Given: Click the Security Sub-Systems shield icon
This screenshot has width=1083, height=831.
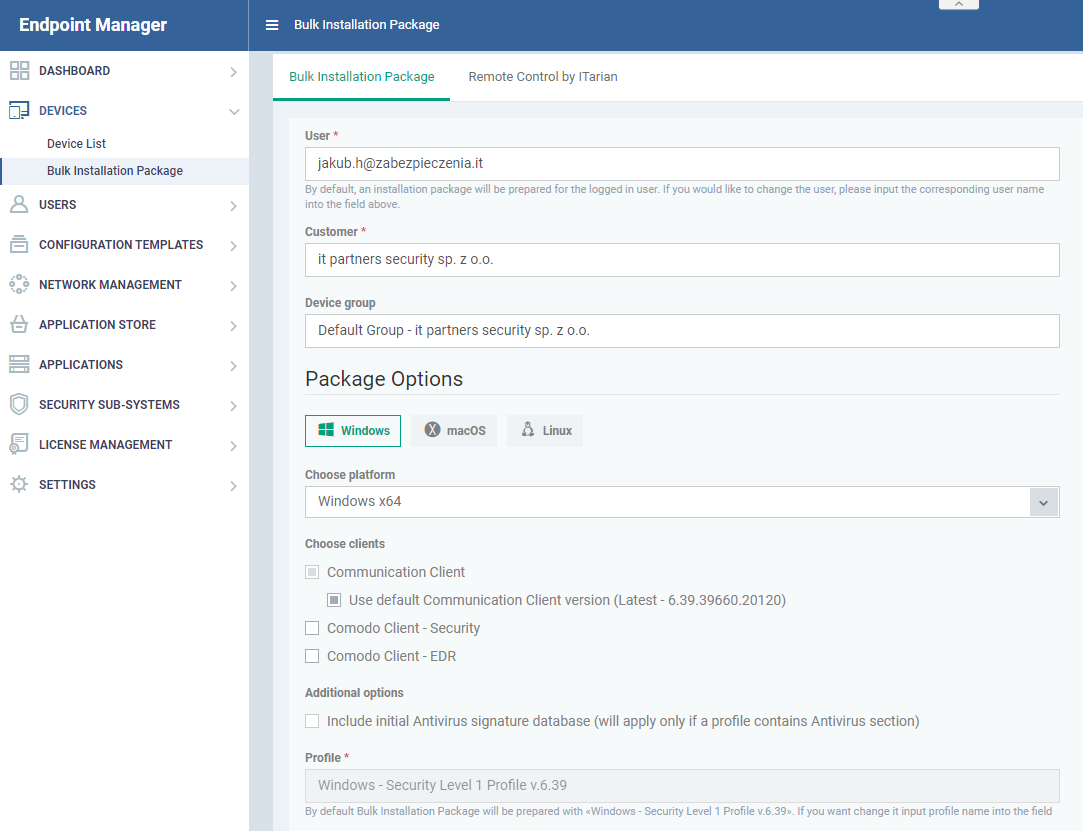Looking at the screenshot, I should [x=19, y=404].
